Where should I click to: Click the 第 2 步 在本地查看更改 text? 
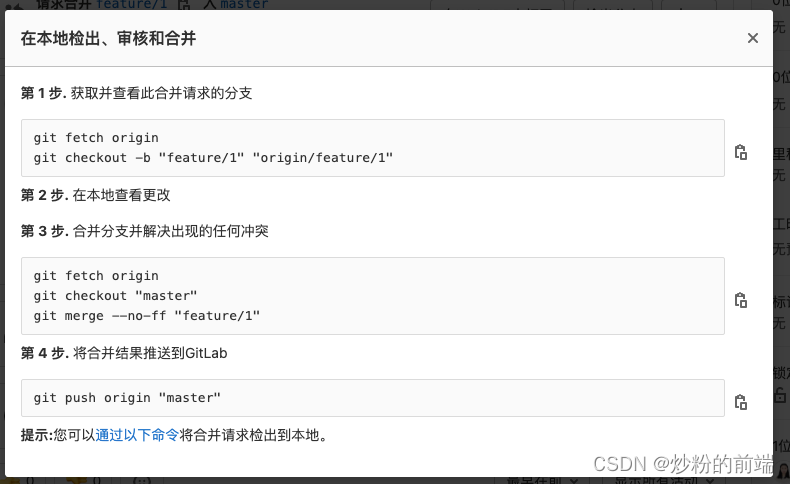(x=96, y=195)
